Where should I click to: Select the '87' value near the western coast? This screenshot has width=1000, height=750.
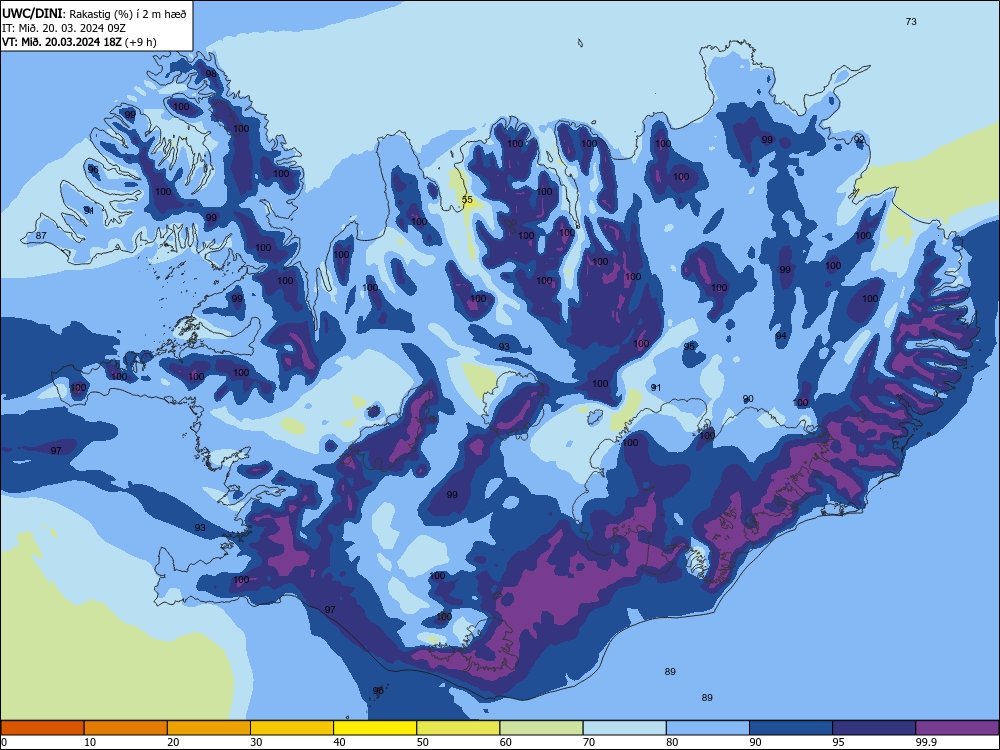point(41,236)
